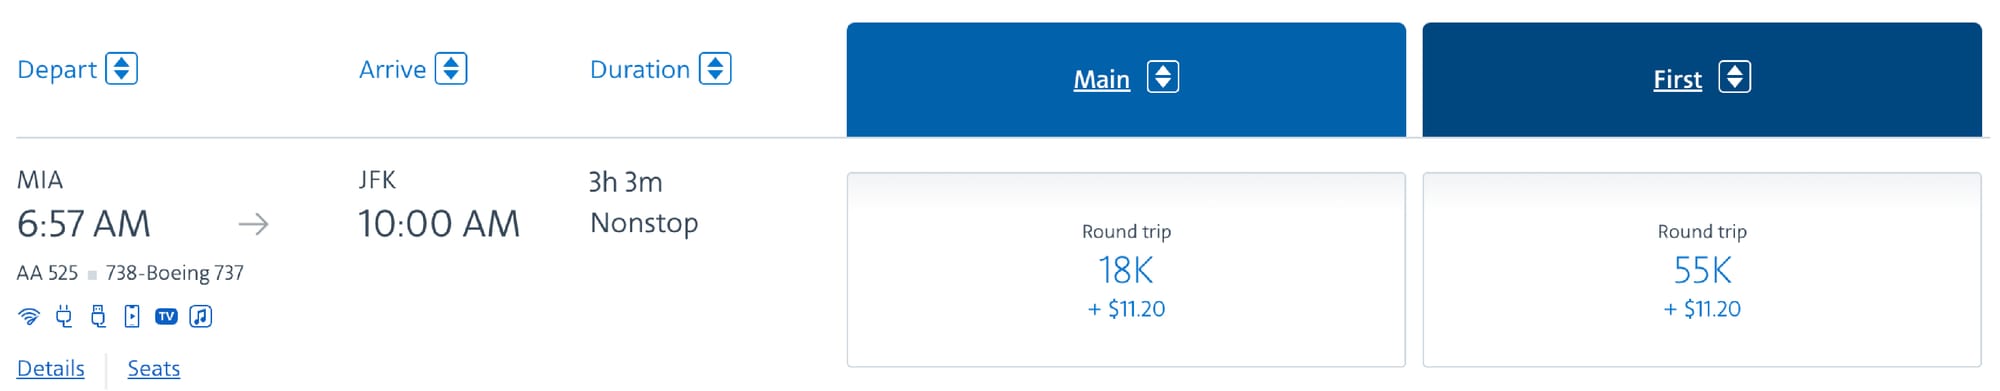2000x391 pixels.
Task: Click the USB power amenity icon
Action: [98, 317]
